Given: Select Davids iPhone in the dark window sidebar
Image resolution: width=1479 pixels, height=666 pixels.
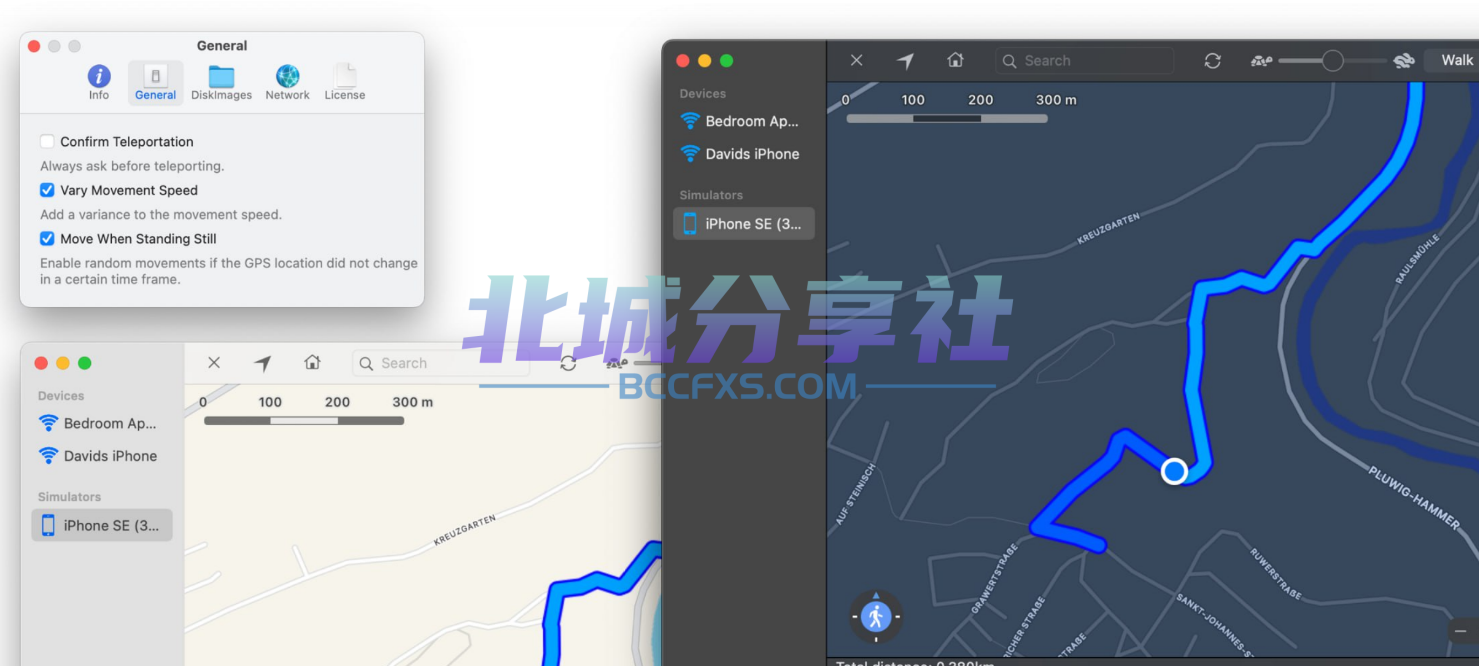Looking at the screenshot, I should [x=744, y=154].
